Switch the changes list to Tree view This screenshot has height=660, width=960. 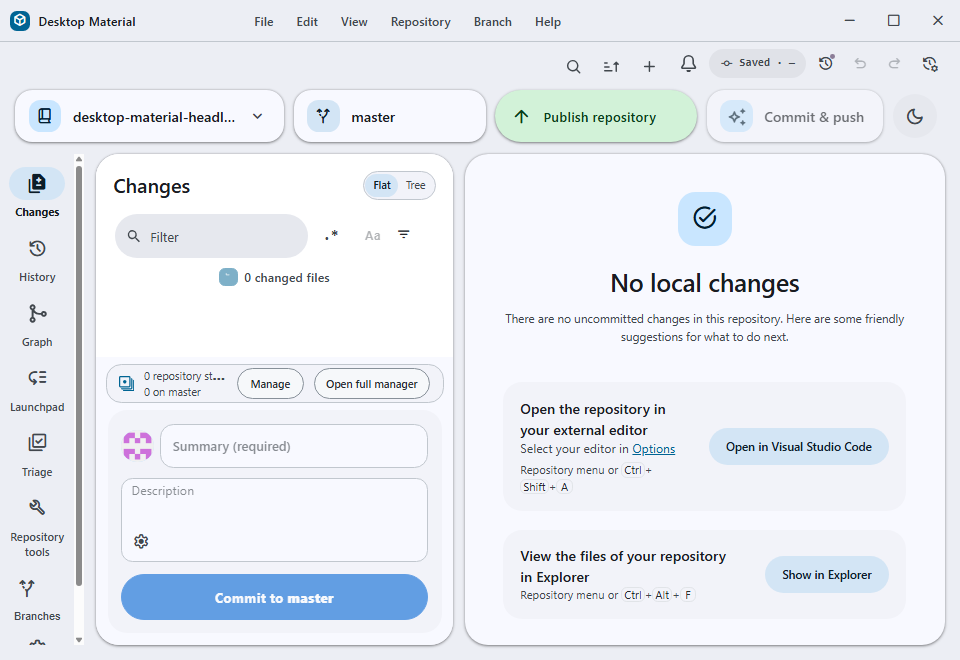pos(415,186)
